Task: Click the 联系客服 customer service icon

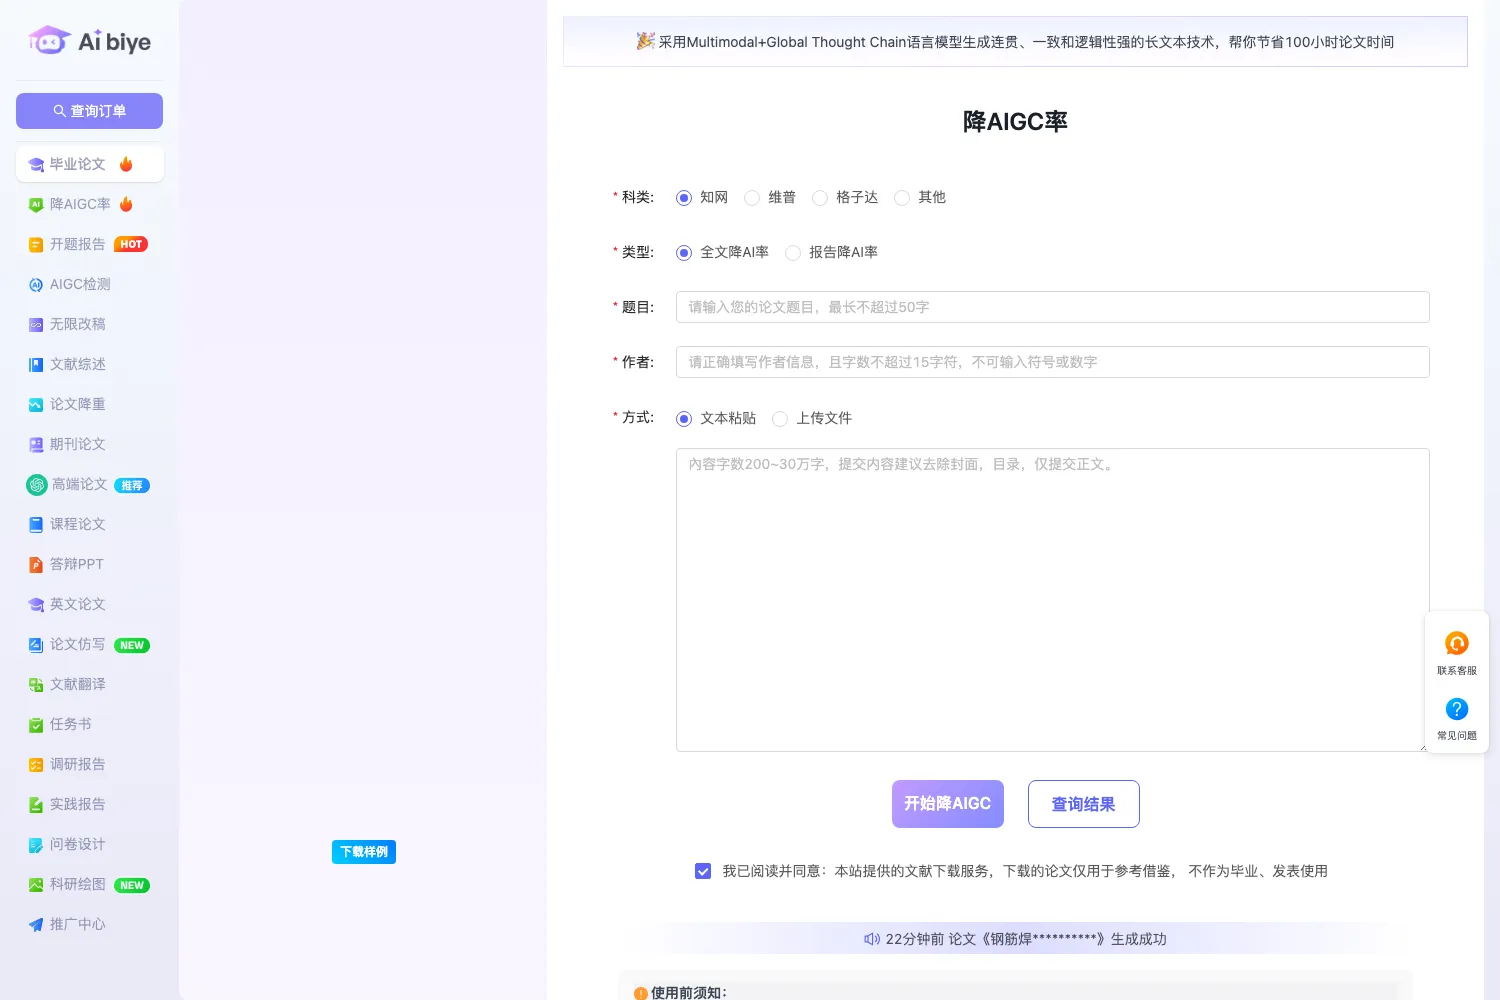Action: [1456, 643]
